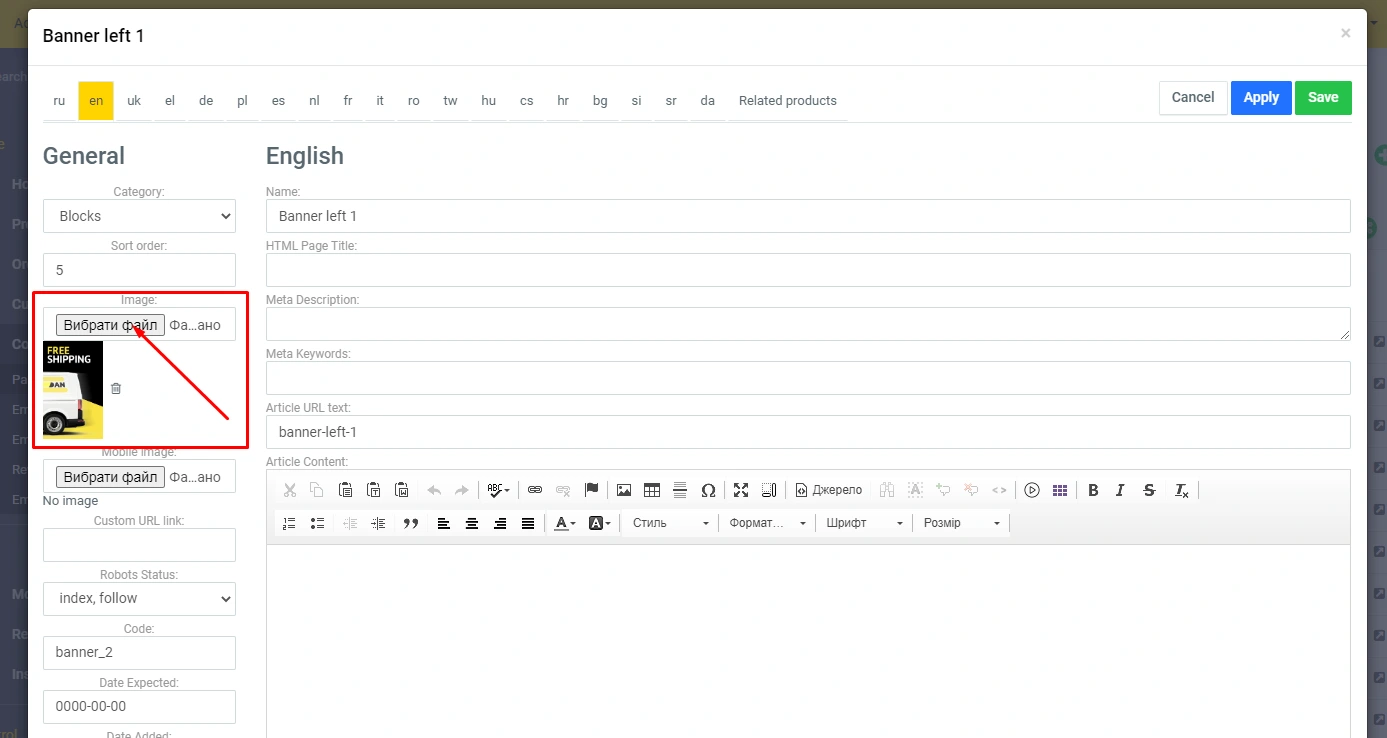Insert an image using the editor toolbar
The image size is (1387, 738).
[624, 490]
